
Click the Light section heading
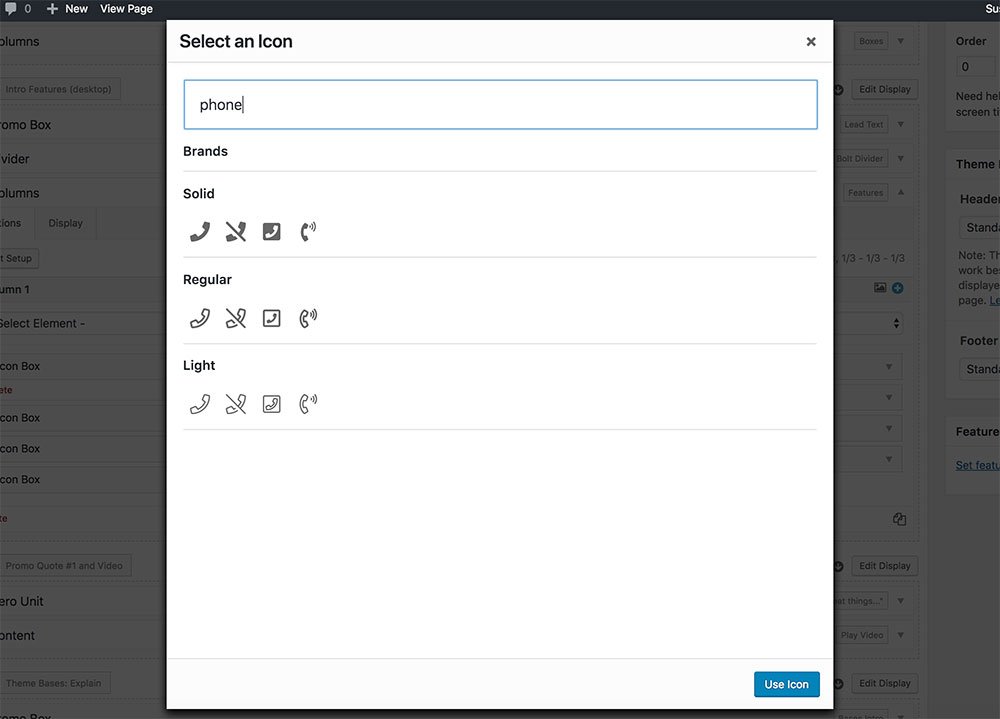click(x=199, y=365)
